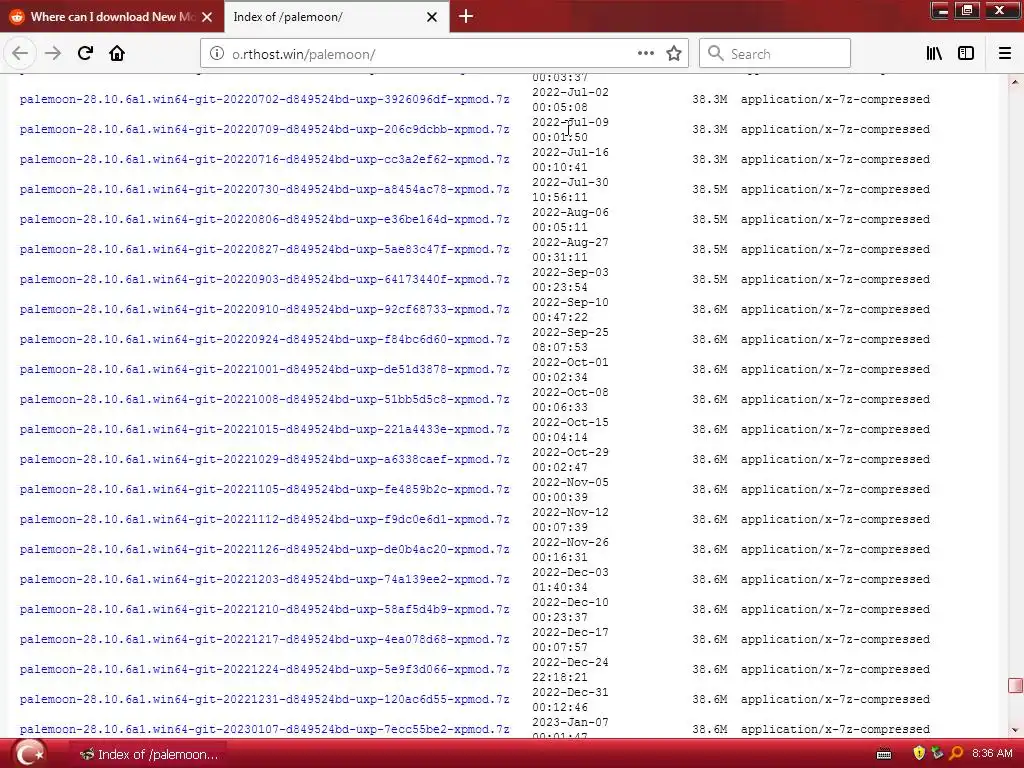
Task: Click 38.3M size in 20220716 row
Action: 710,159
